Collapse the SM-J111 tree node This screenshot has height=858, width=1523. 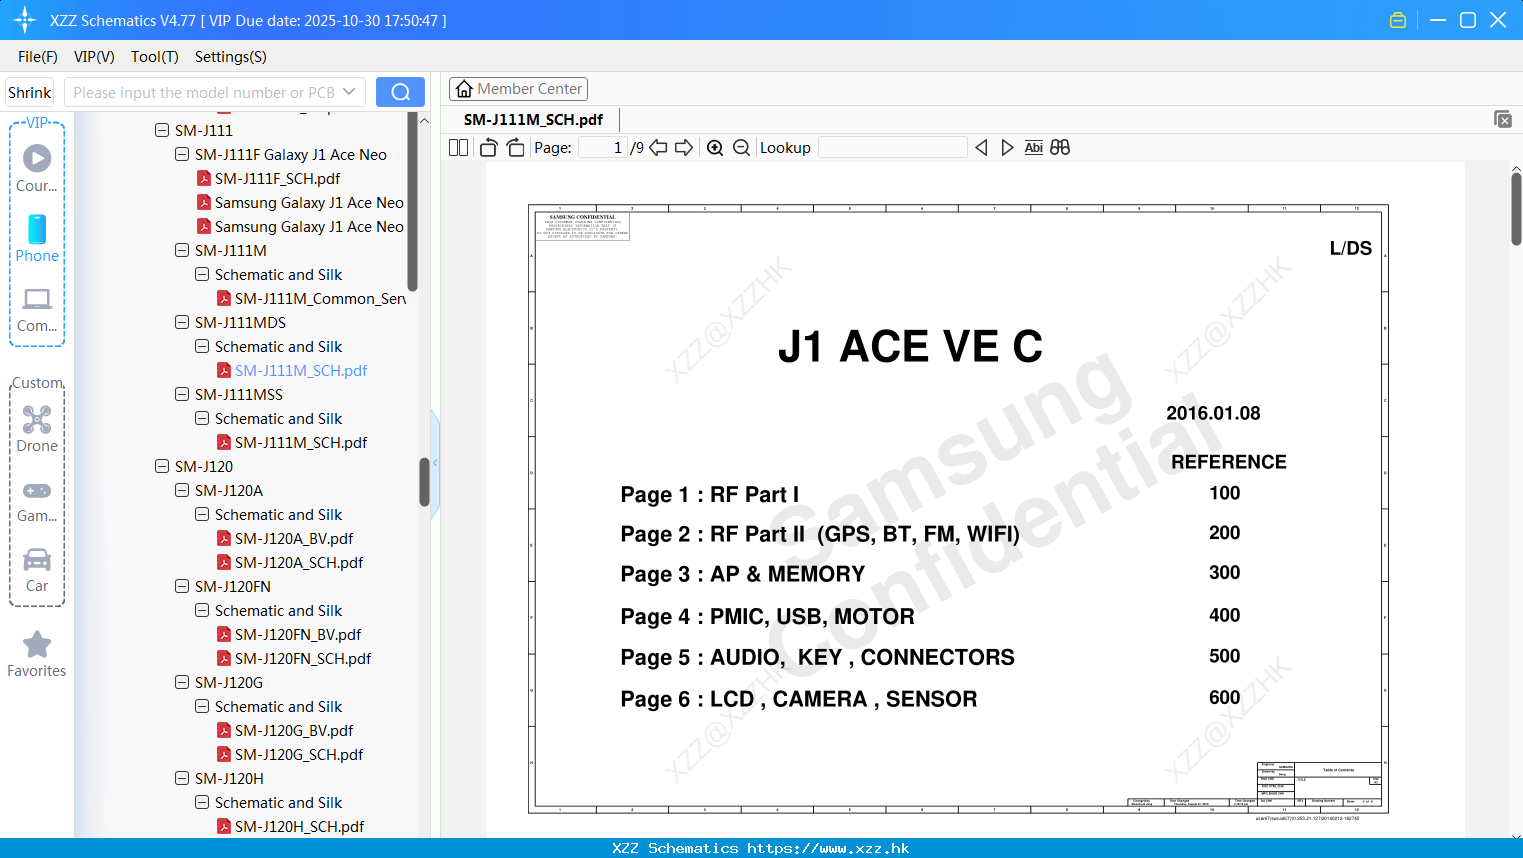pos(162,130)
